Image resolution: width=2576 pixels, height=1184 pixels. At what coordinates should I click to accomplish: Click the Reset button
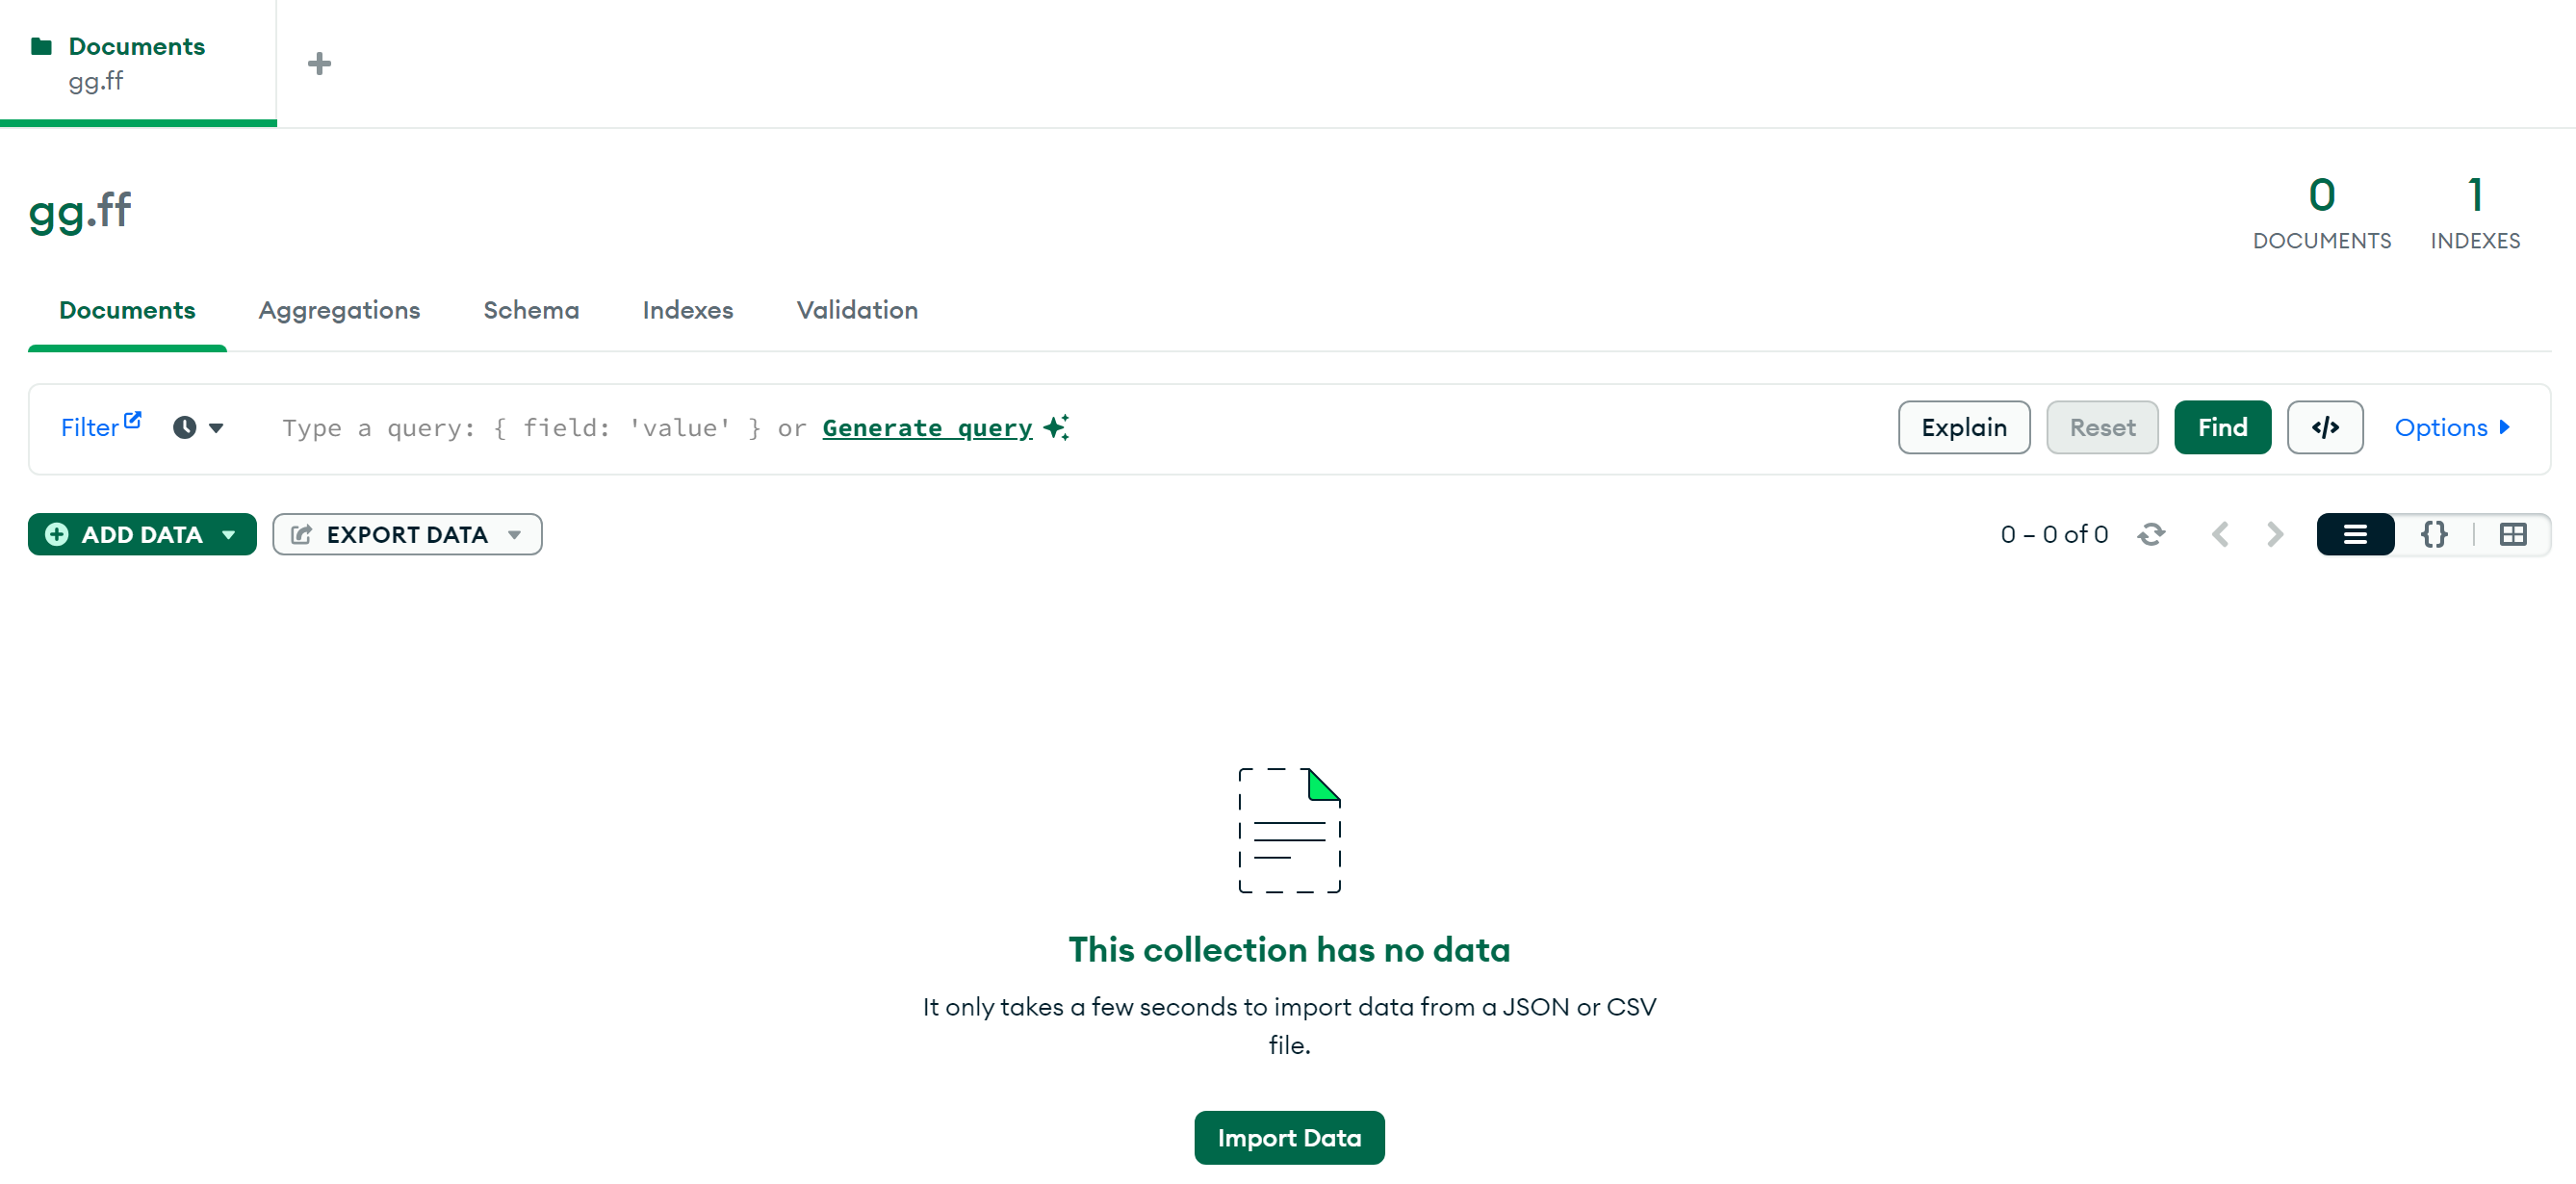(2101, 428)
